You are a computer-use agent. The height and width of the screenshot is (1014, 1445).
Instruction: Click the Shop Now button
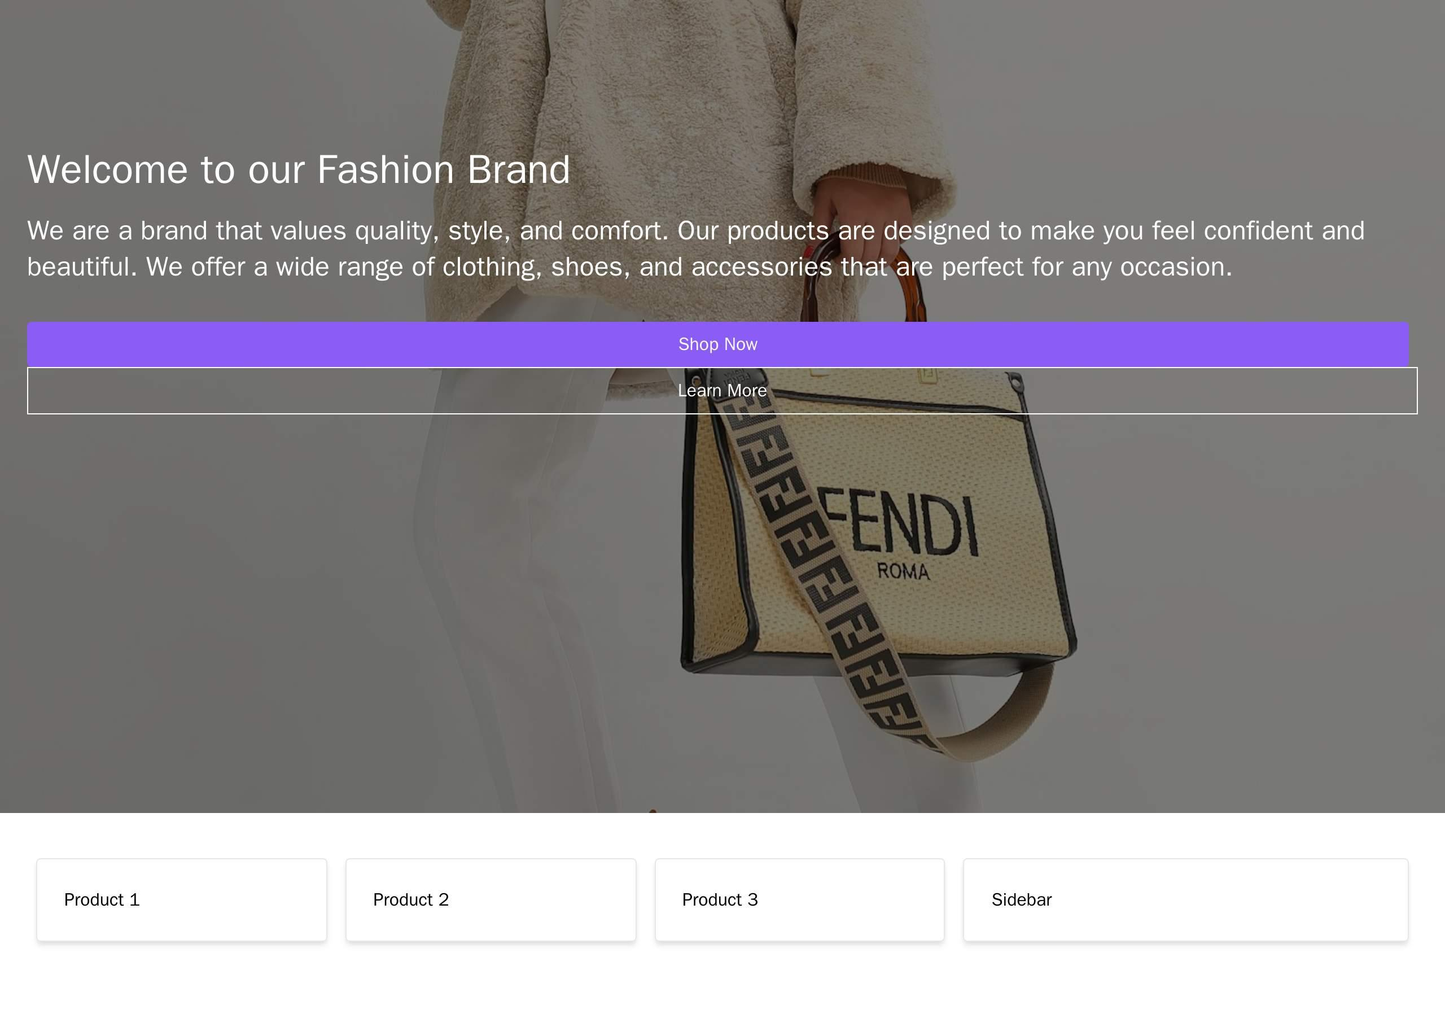722,344
